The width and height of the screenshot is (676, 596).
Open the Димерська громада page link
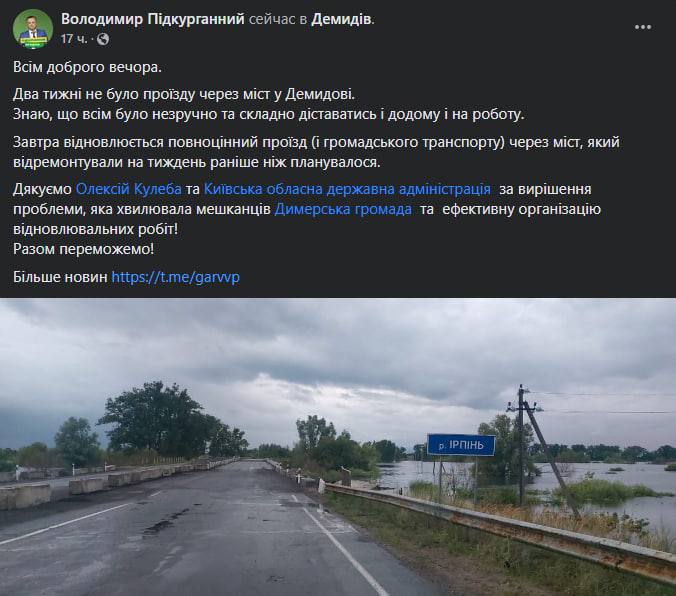(x=343, y=209)
